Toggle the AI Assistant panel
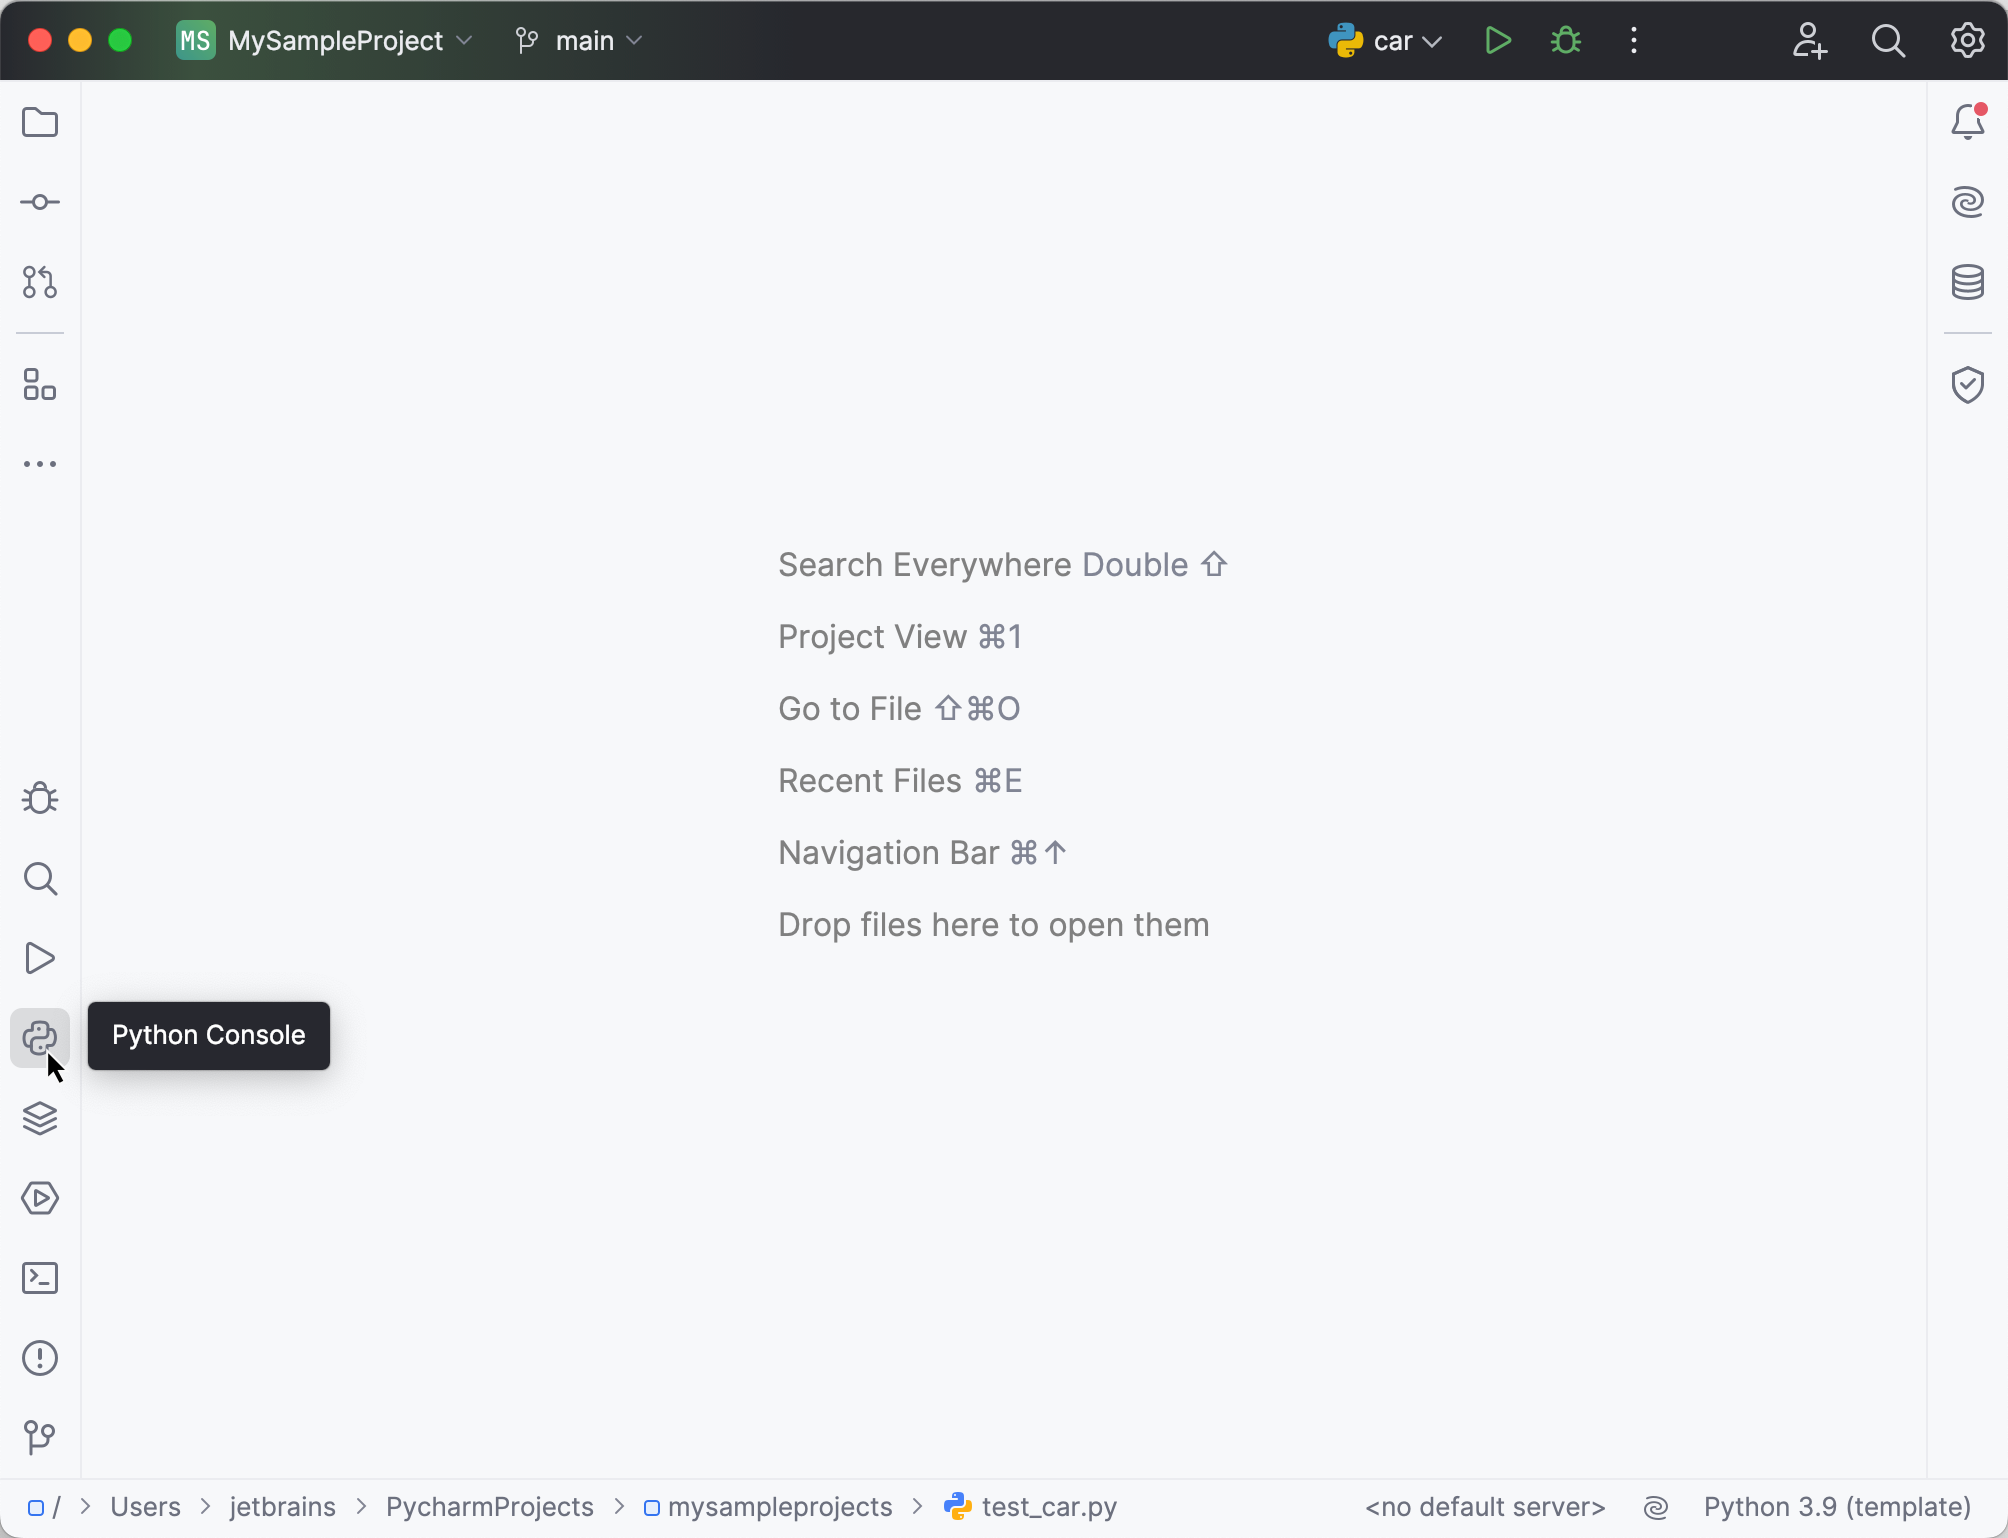The height and width of the screenshot is (1538, 2008). point(1969,200)
